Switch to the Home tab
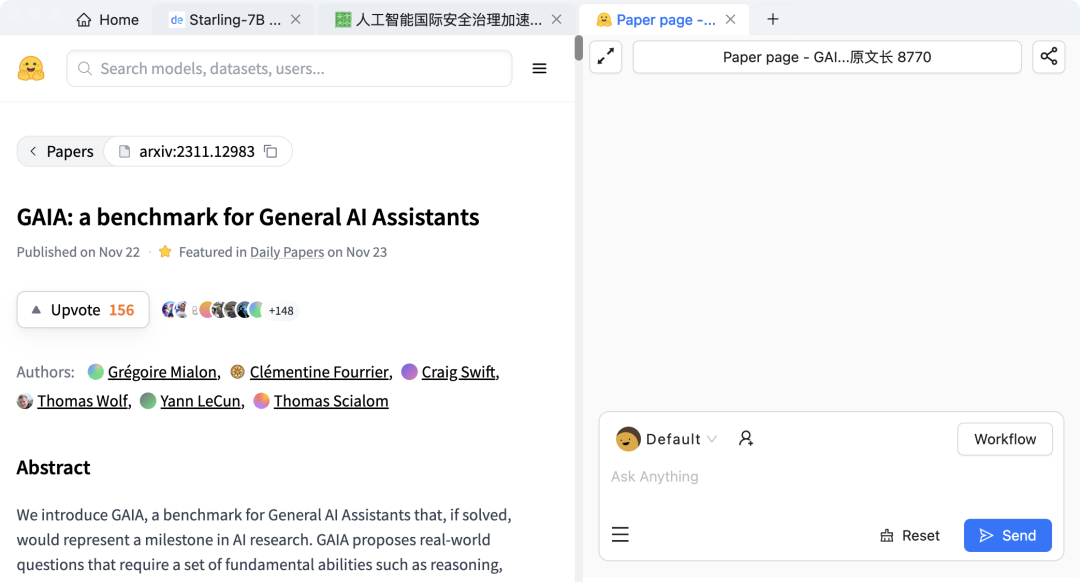The height and width of the screenshot is (582, 1080). (108, 19)
